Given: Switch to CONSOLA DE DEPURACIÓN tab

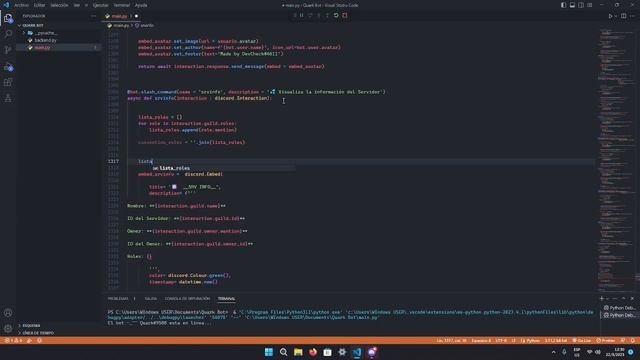Looking at the screenshot, I should click(x=187, y=299).
